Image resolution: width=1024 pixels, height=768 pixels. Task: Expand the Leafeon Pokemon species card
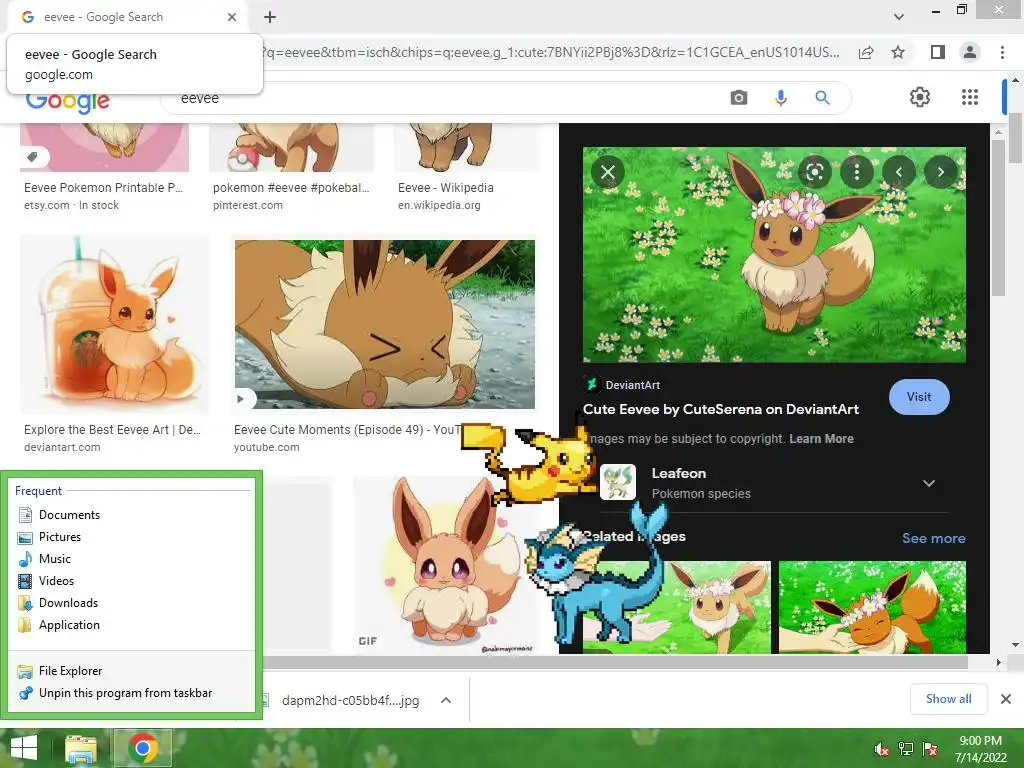(x=929, y=483)
